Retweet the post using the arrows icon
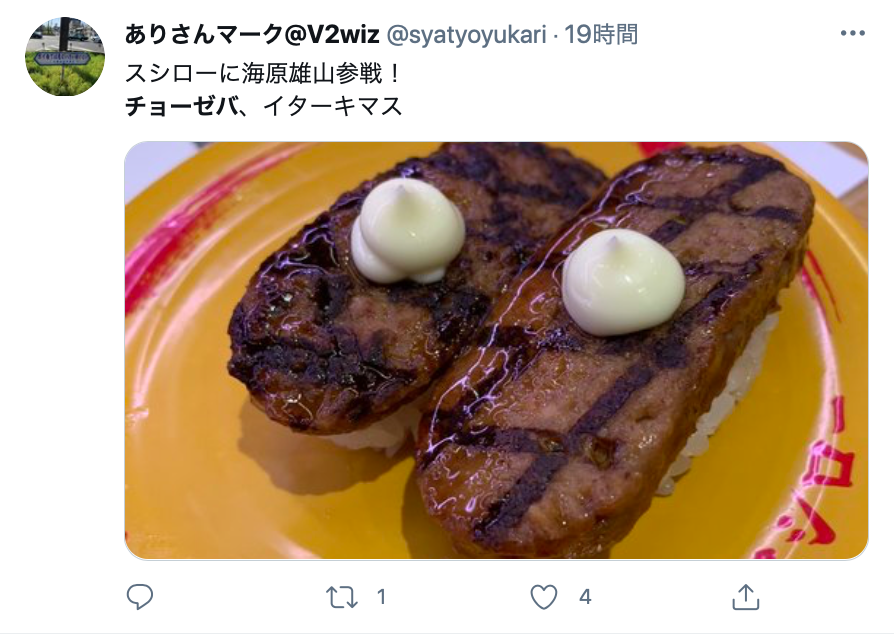 (342, 598)
